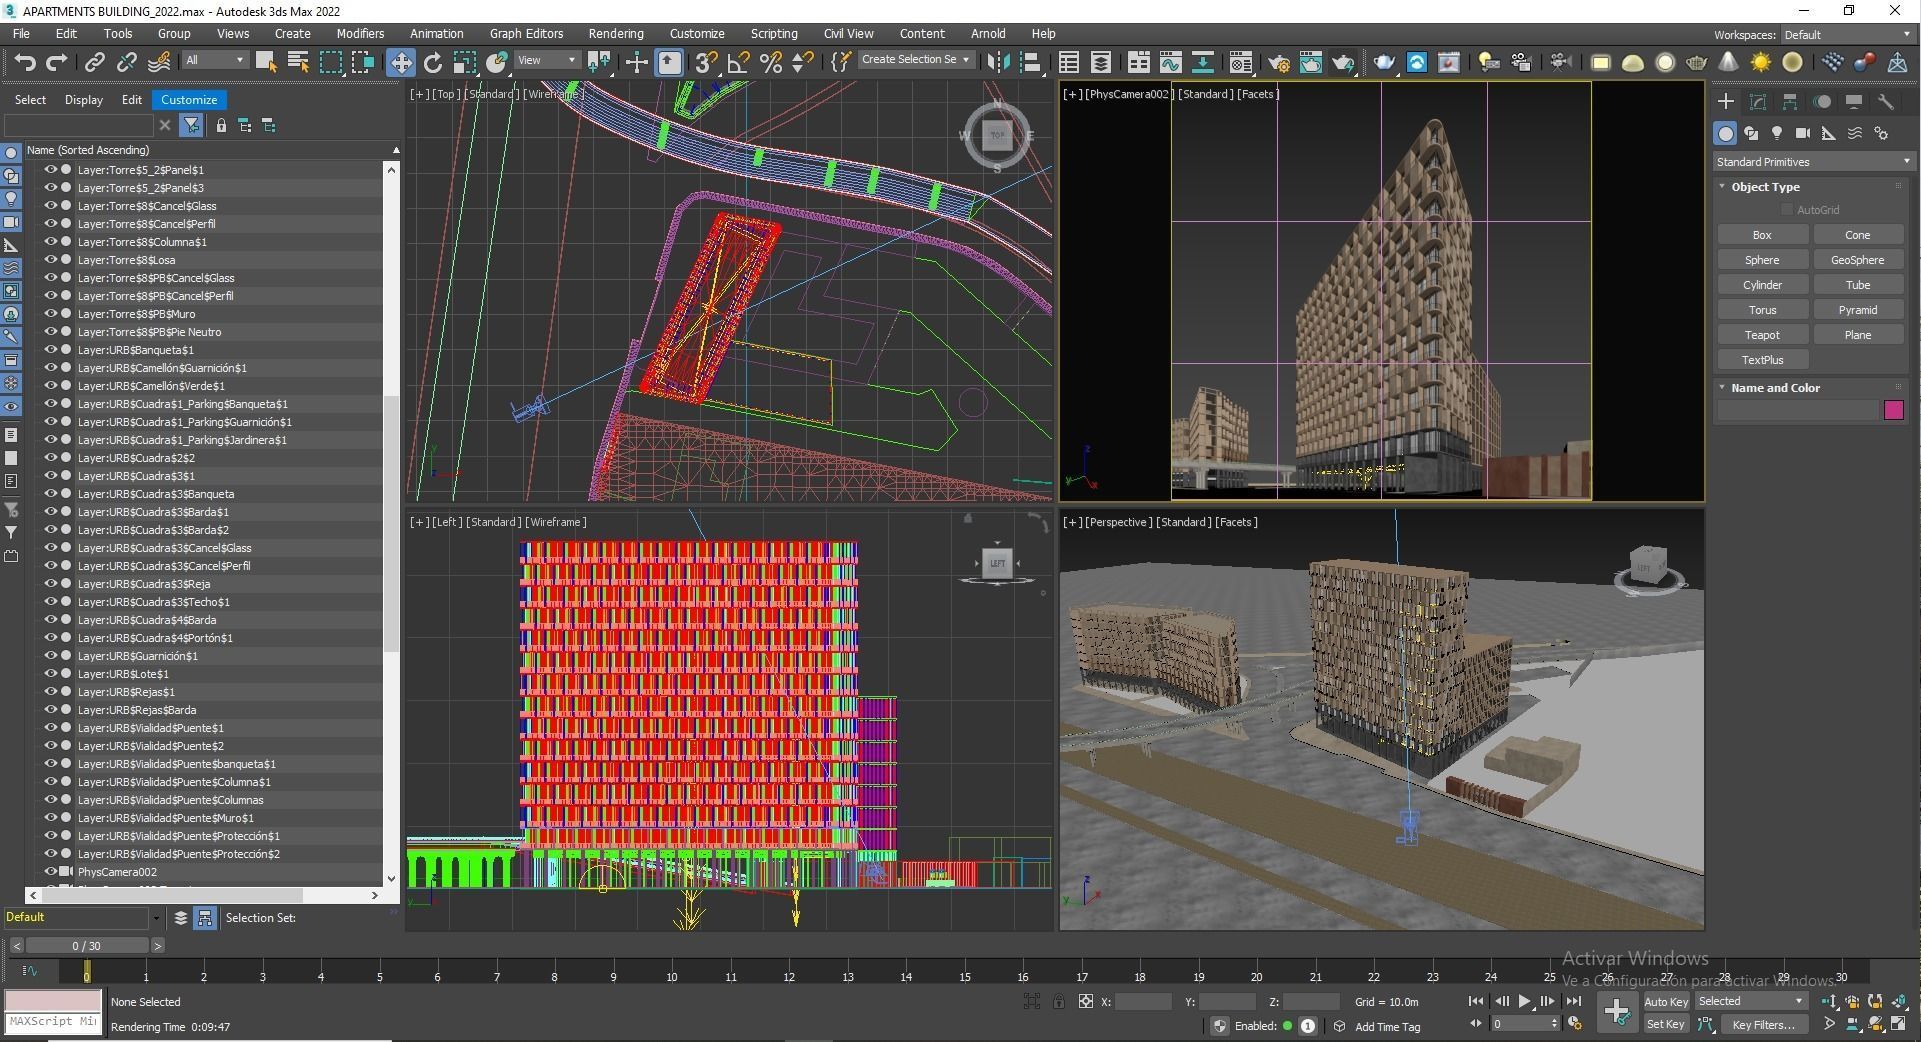This screenshot has width=1921, height=1042.
Task: Open the Rendering menu
Action: tap(615, 33)
